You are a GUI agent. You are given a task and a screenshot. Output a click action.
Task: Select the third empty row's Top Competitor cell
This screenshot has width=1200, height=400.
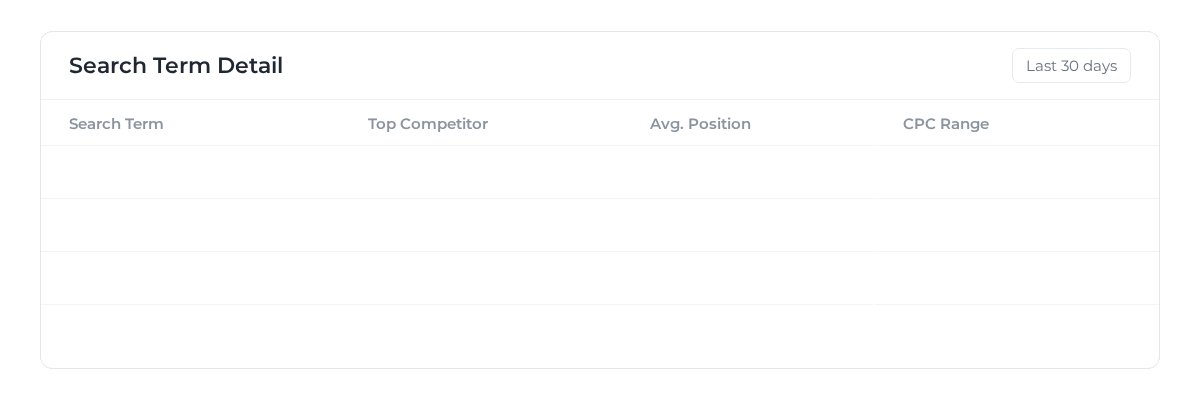click(x=481, y=278)
